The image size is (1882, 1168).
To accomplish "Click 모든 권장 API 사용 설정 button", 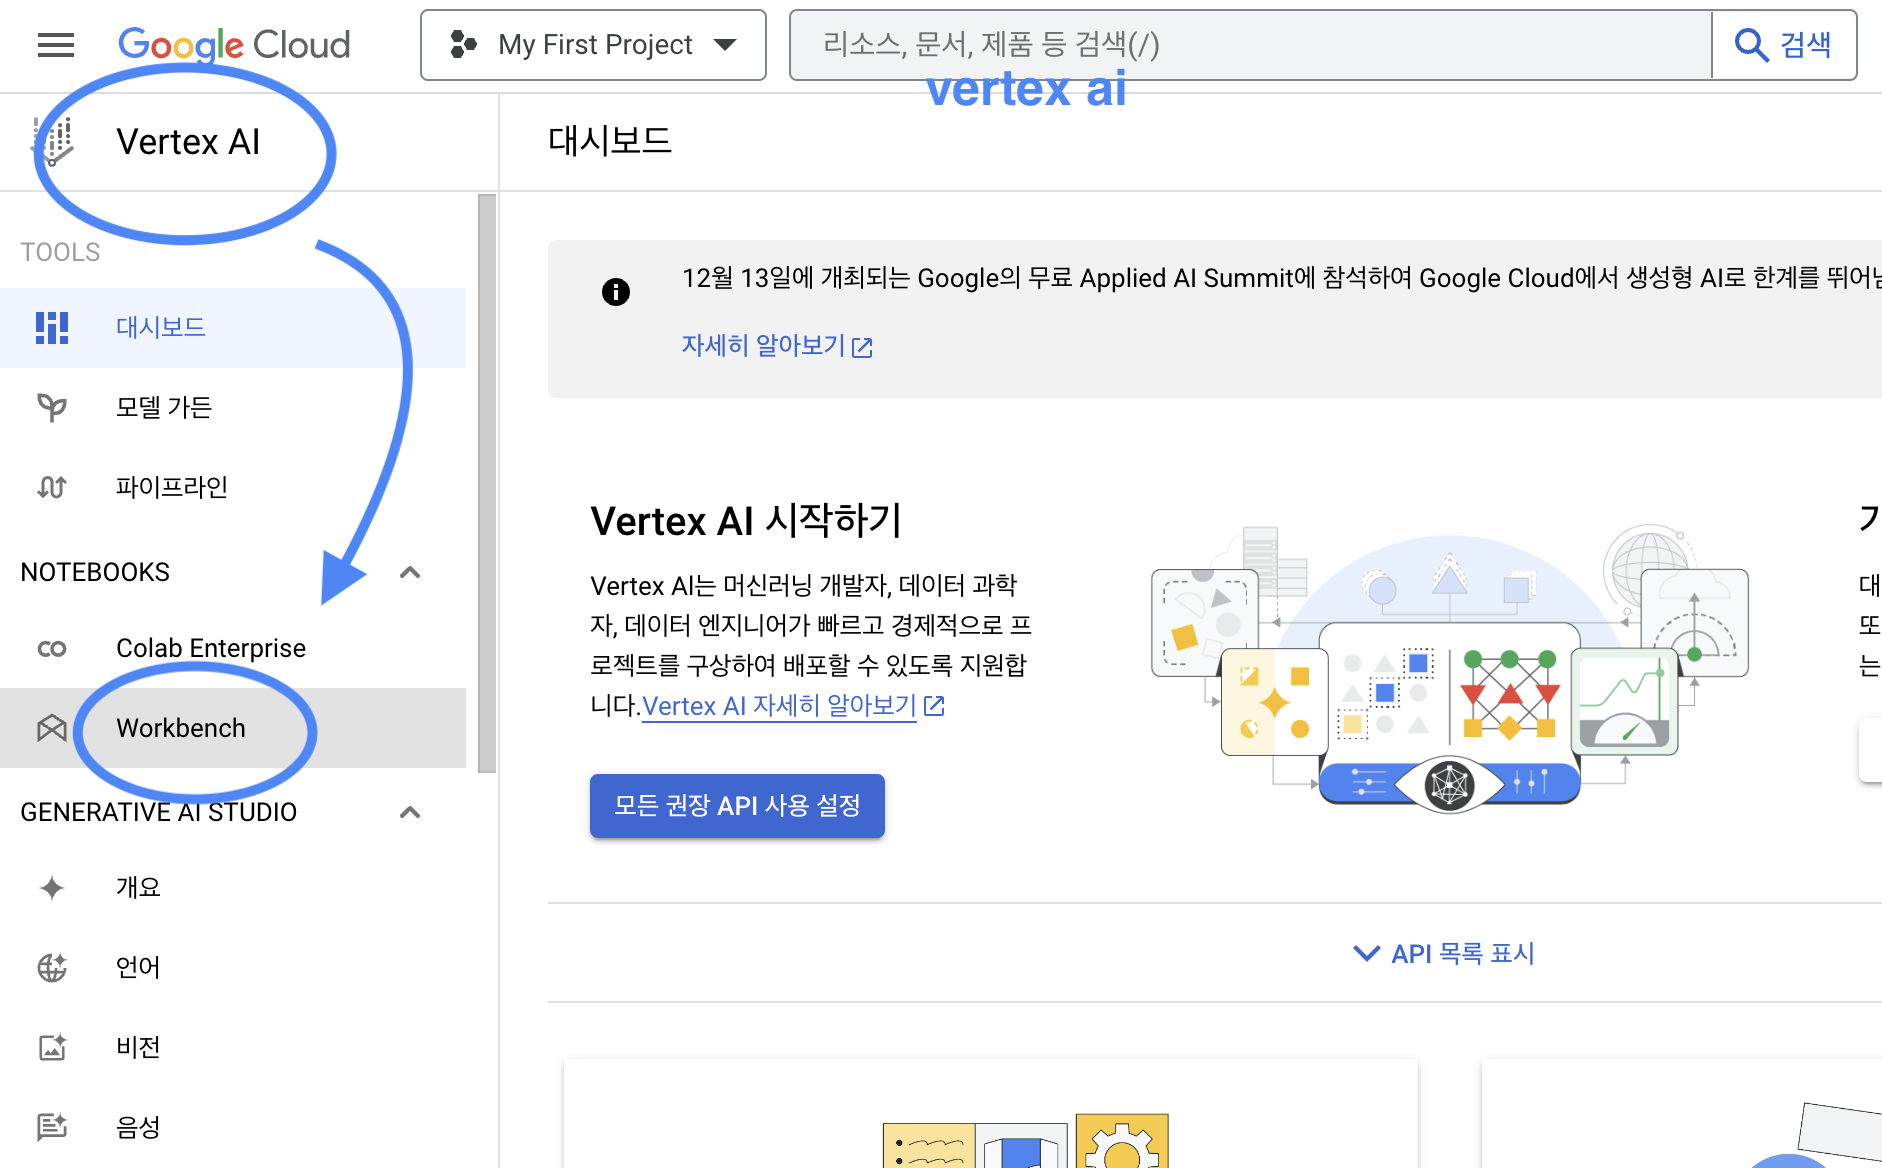I will (737, 806).
